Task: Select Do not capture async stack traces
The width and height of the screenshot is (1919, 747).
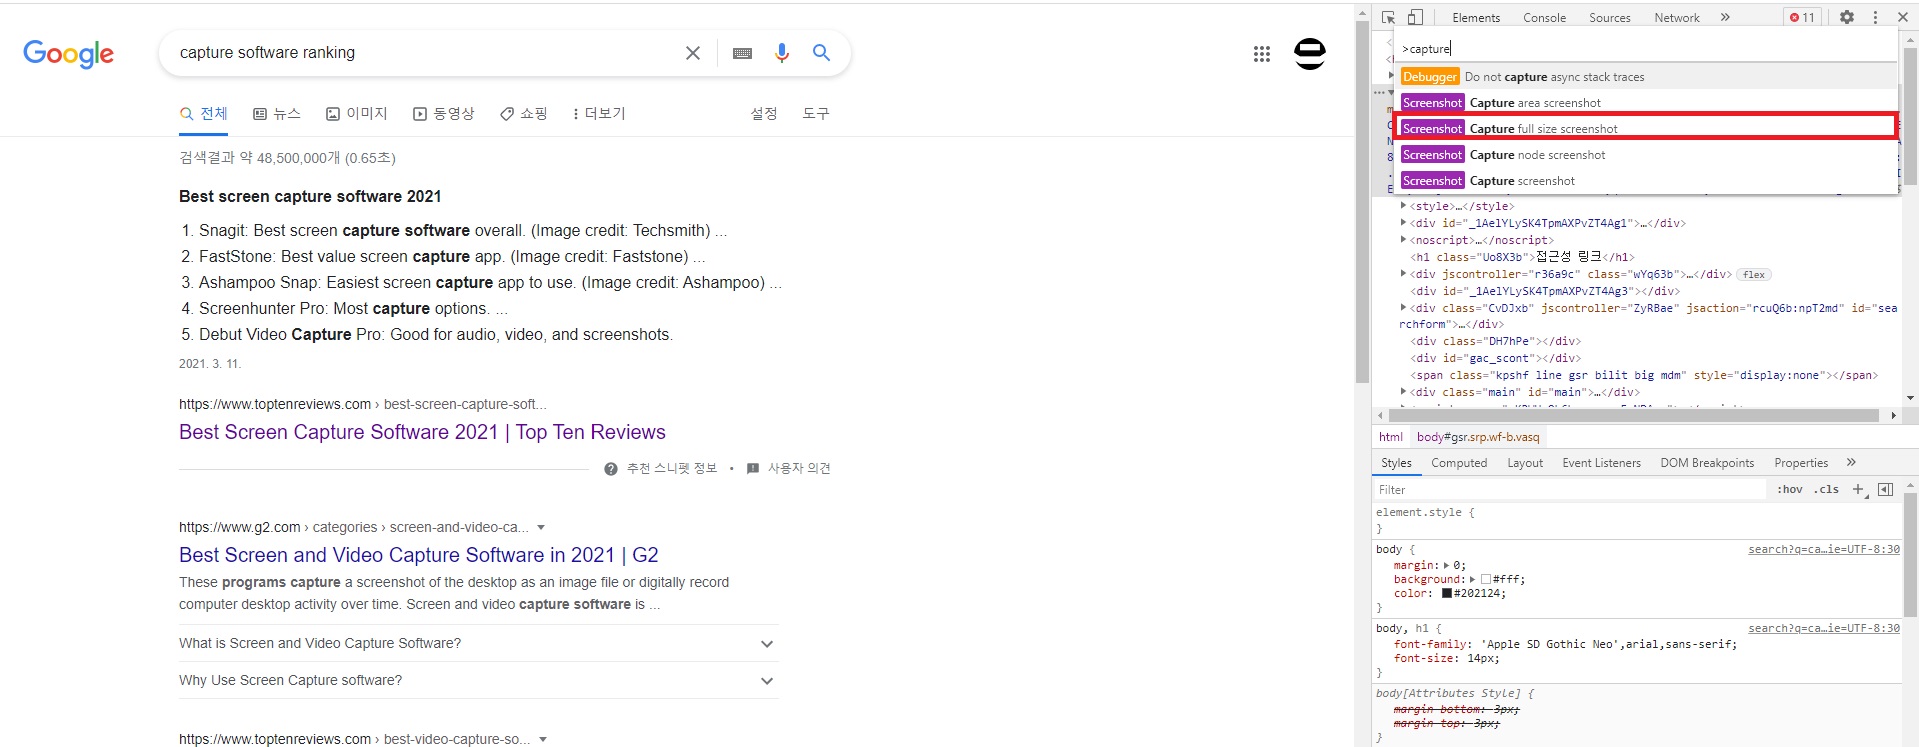Action: pyautogui.click(x=1646, y=77)
